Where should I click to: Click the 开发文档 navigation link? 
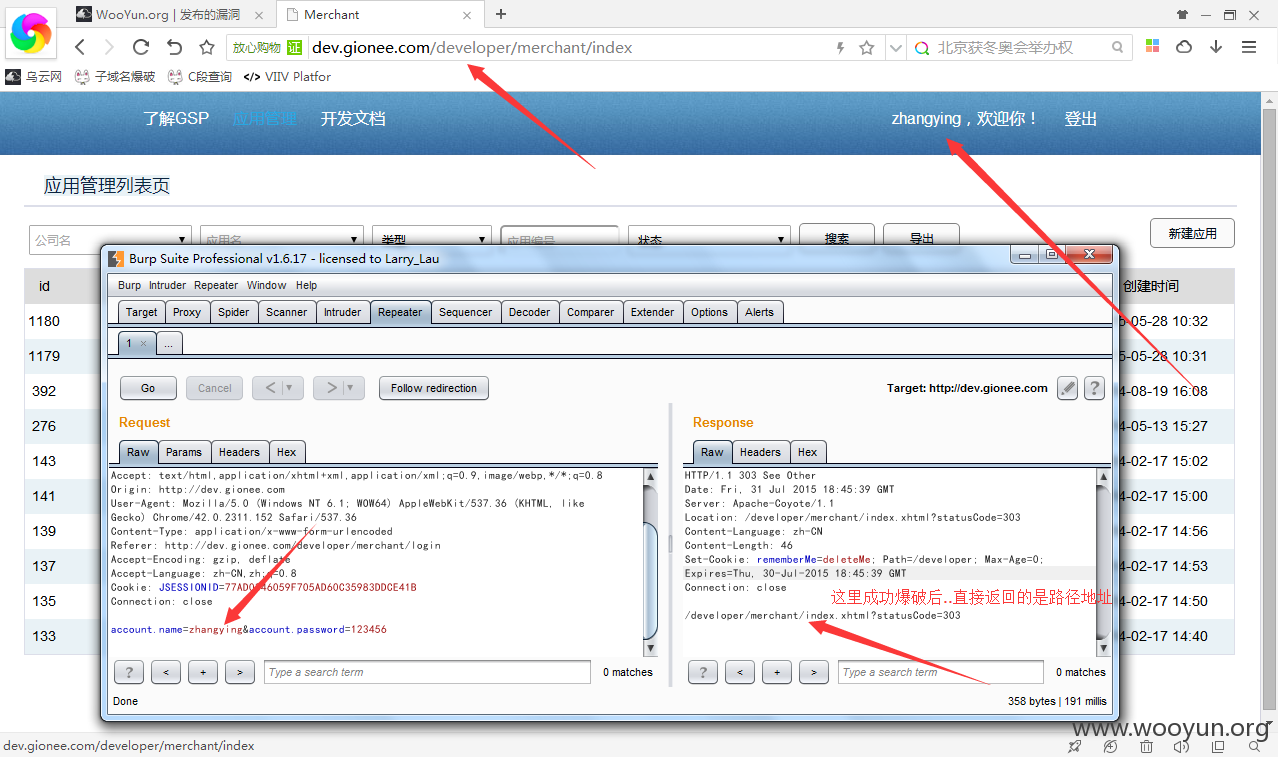[x=353, y=118]
